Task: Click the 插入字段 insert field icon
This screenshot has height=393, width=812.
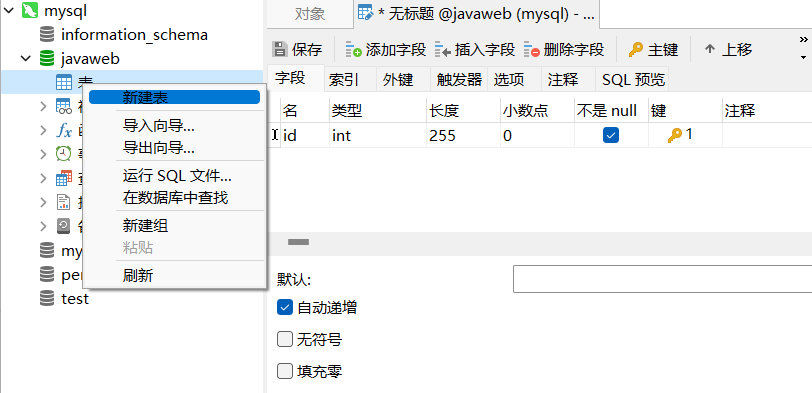Action: click(443, 50)
